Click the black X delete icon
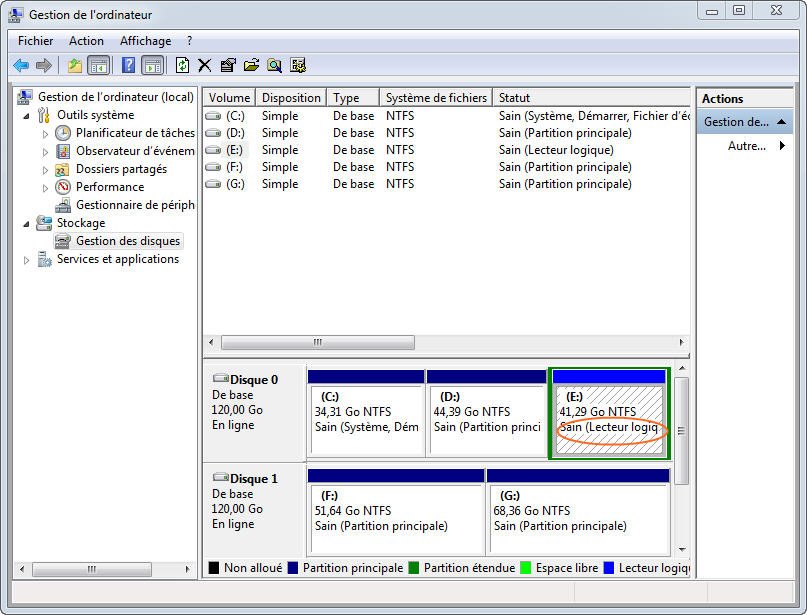Viewport: 807px width, 615px height. click(x=205, y=65)
